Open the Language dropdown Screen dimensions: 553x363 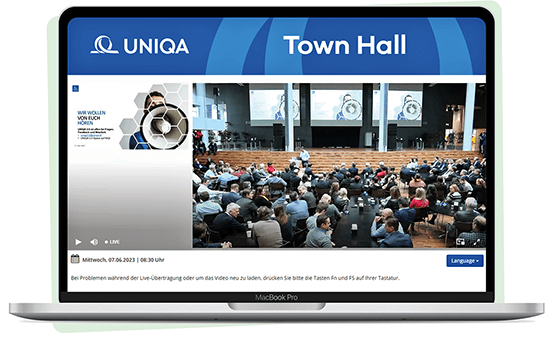pyautogui.click(x=465, y=261)
